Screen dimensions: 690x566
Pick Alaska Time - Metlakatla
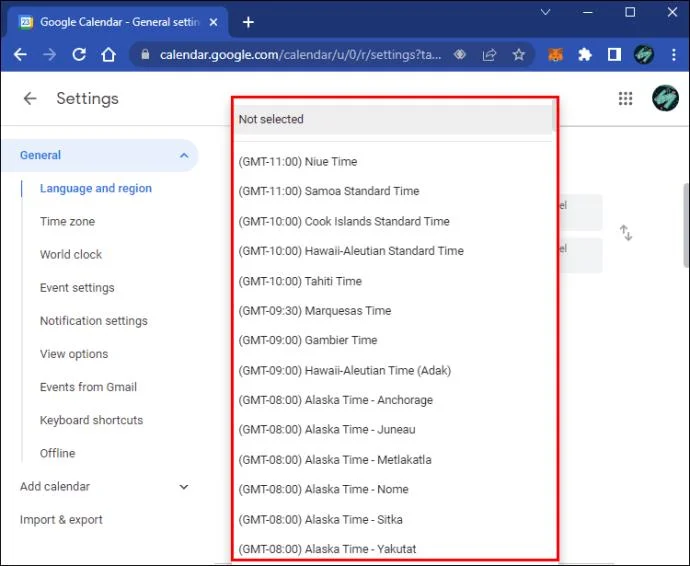click(393, 460)
